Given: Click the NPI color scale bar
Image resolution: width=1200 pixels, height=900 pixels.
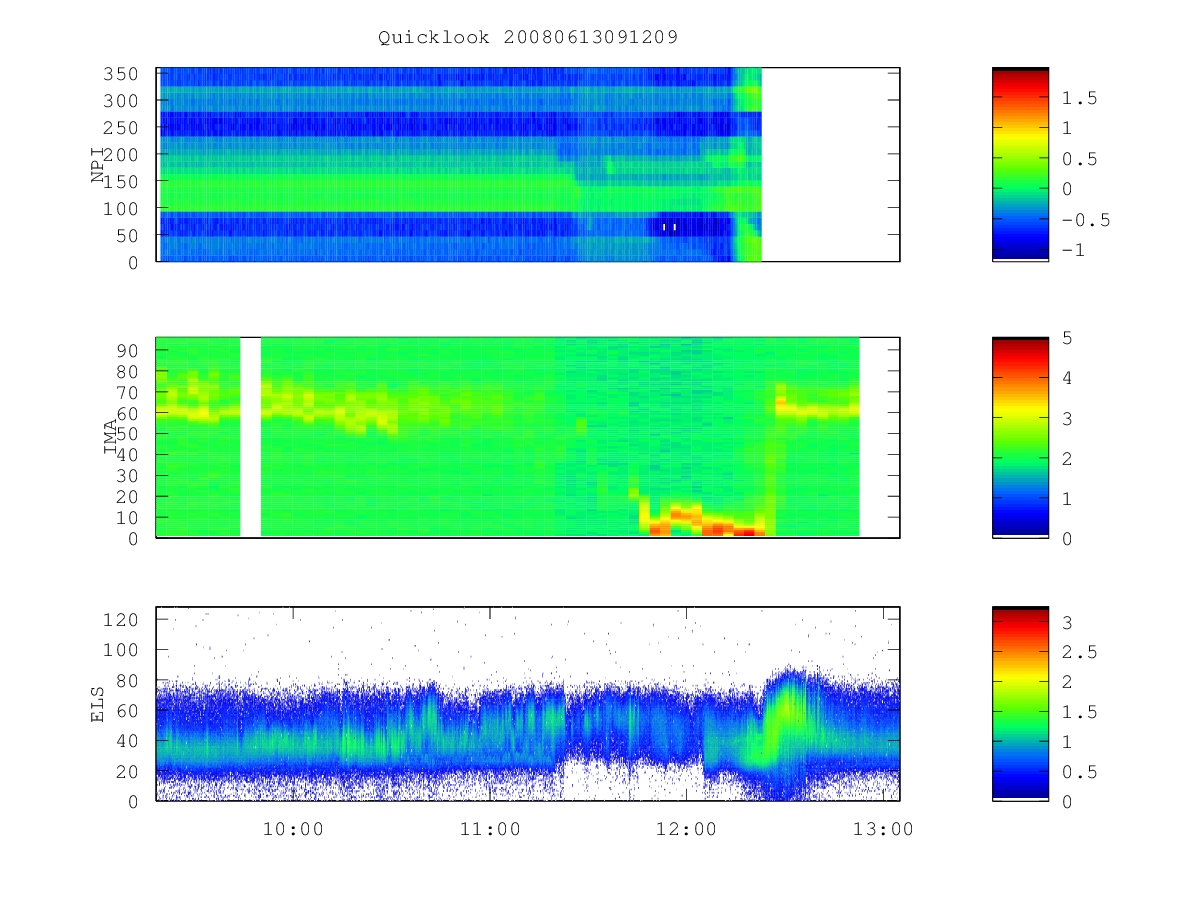Looking at the screenshot, I should (1020, 165).
